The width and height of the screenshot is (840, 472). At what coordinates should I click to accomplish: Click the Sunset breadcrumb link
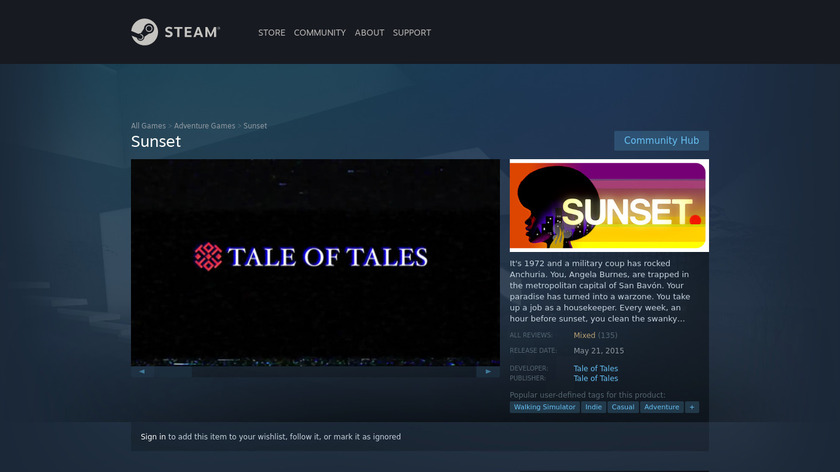click(x=255, y=126)
